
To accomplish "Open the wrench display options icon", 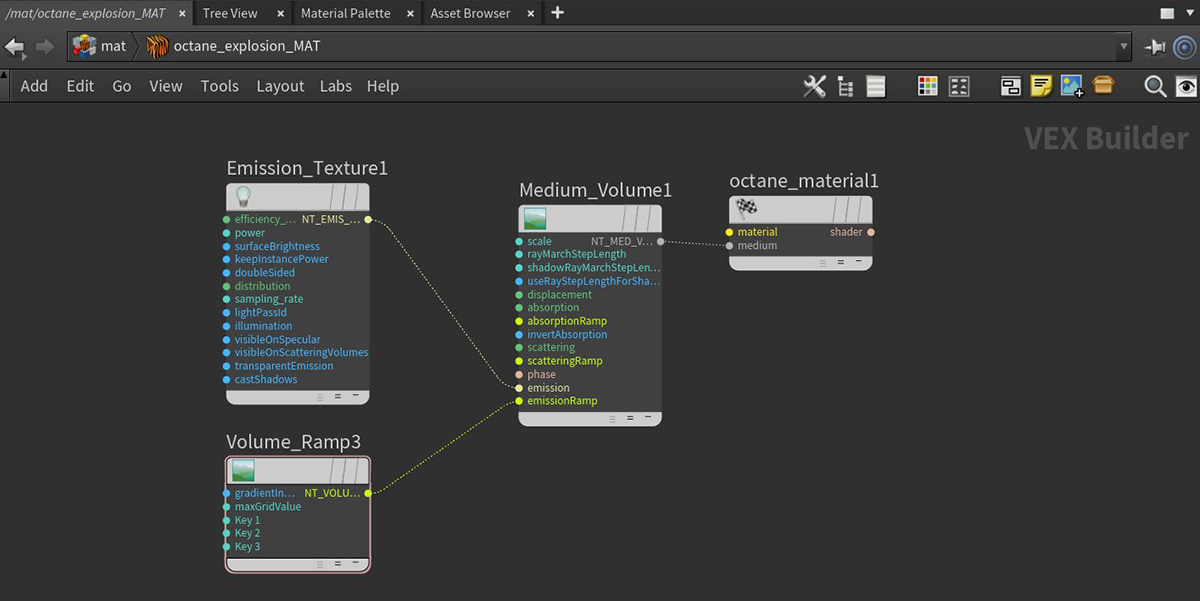I will click(815, 87).
